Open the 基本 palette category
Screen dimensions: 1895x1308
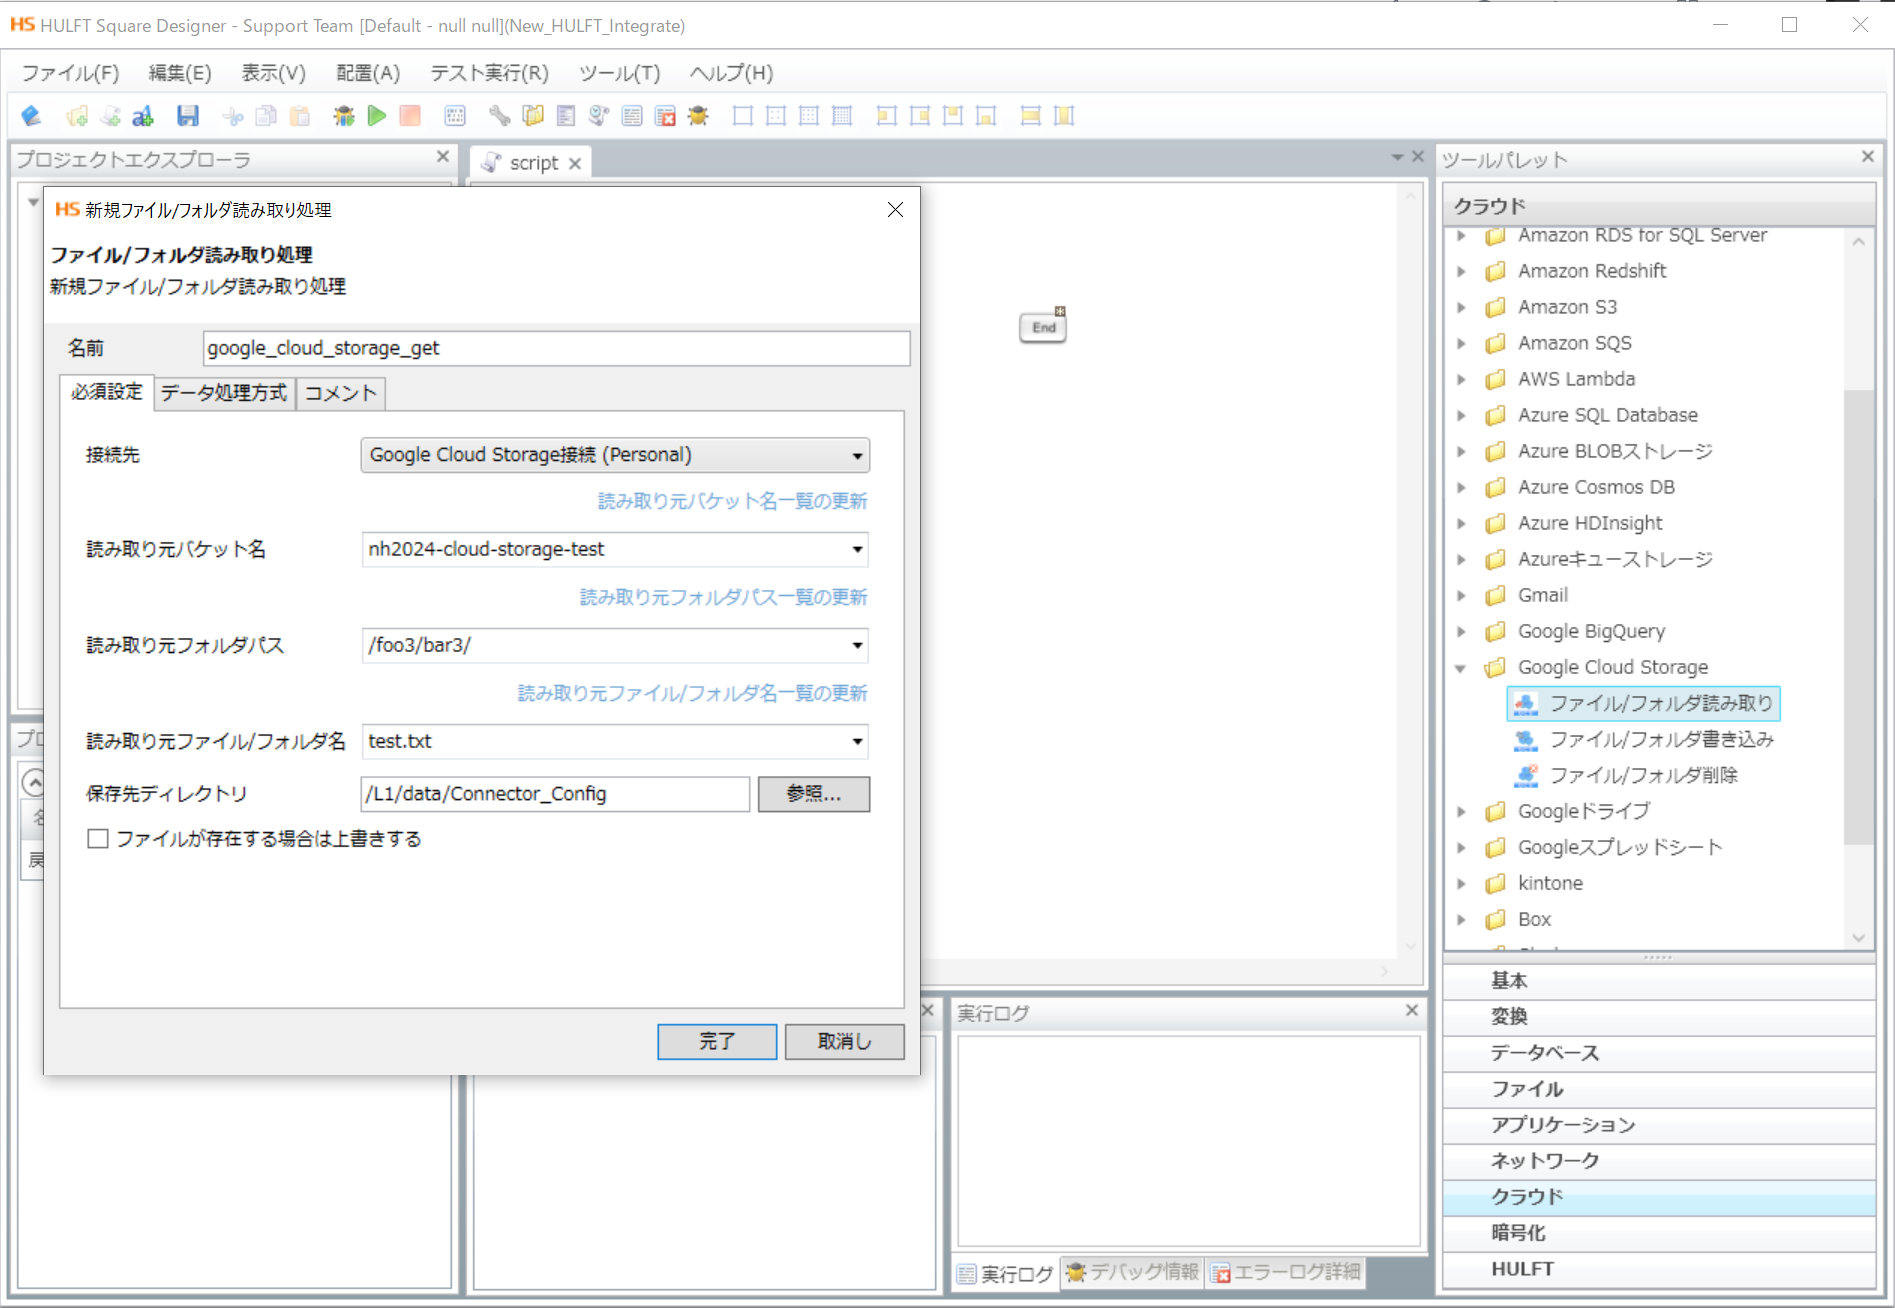1659,981
